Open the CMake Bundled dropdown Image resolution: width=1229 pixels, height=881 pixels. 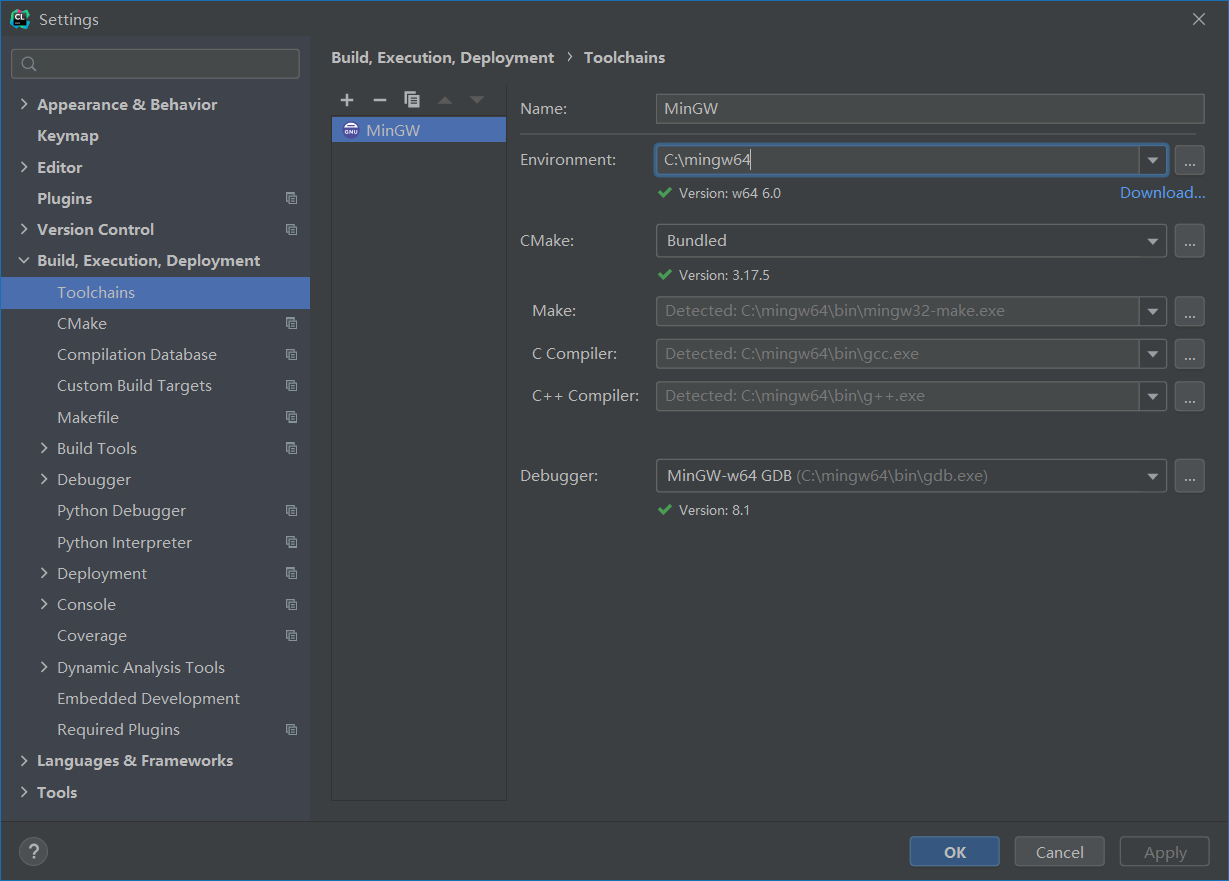[x=1153, y=241]
